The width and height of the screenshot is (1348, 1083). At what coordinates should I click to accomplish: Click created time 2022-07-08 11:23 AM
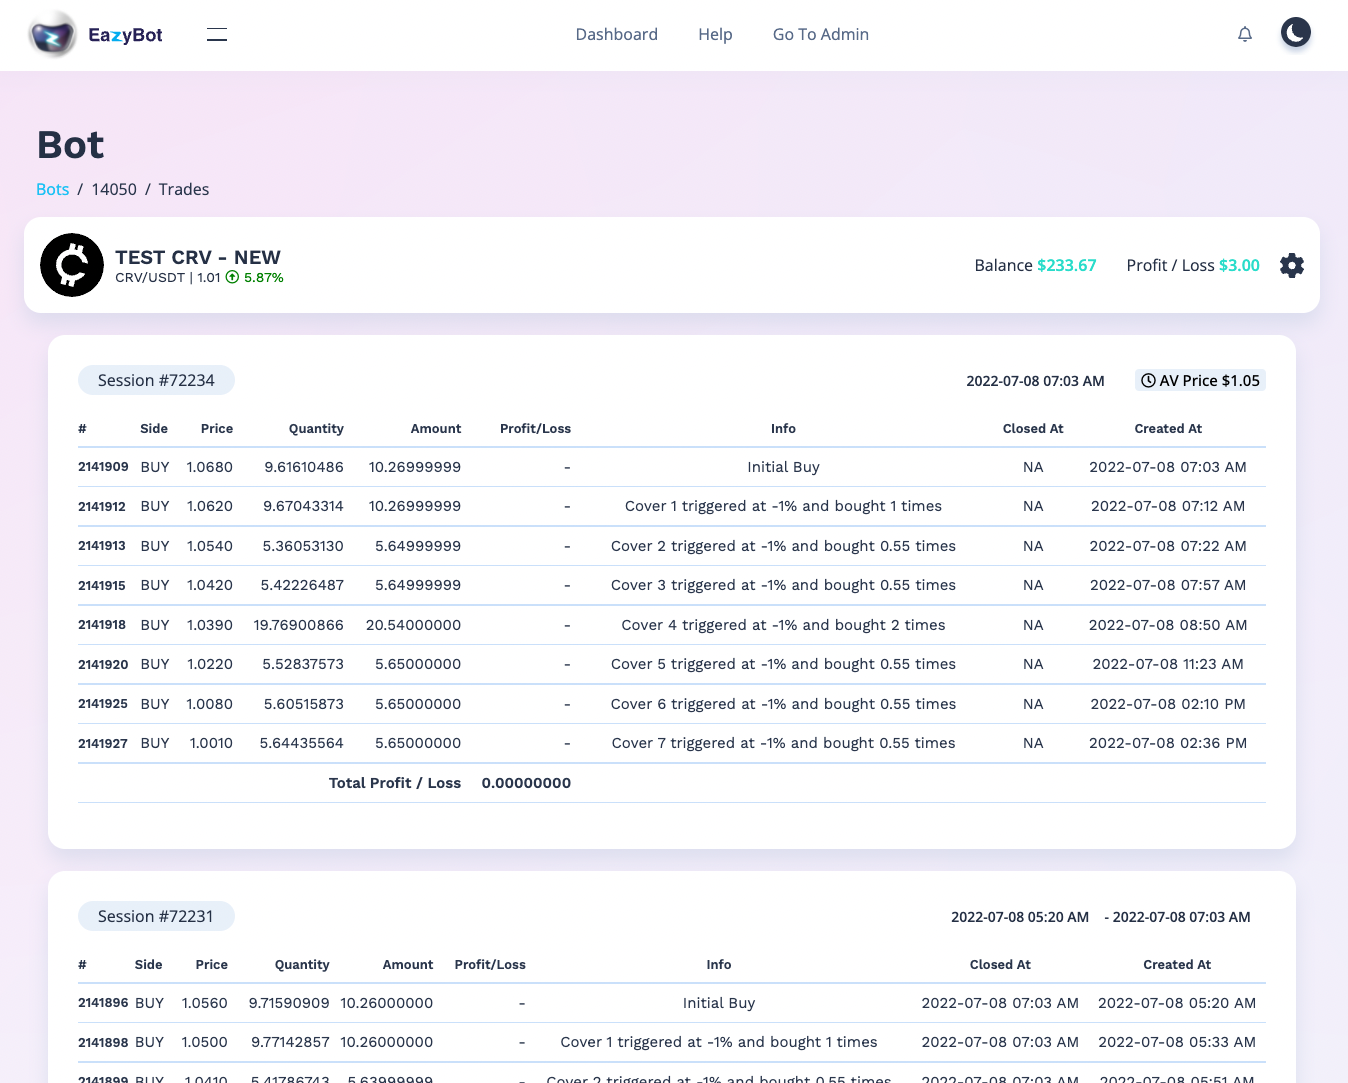(x=1168, y=664)
